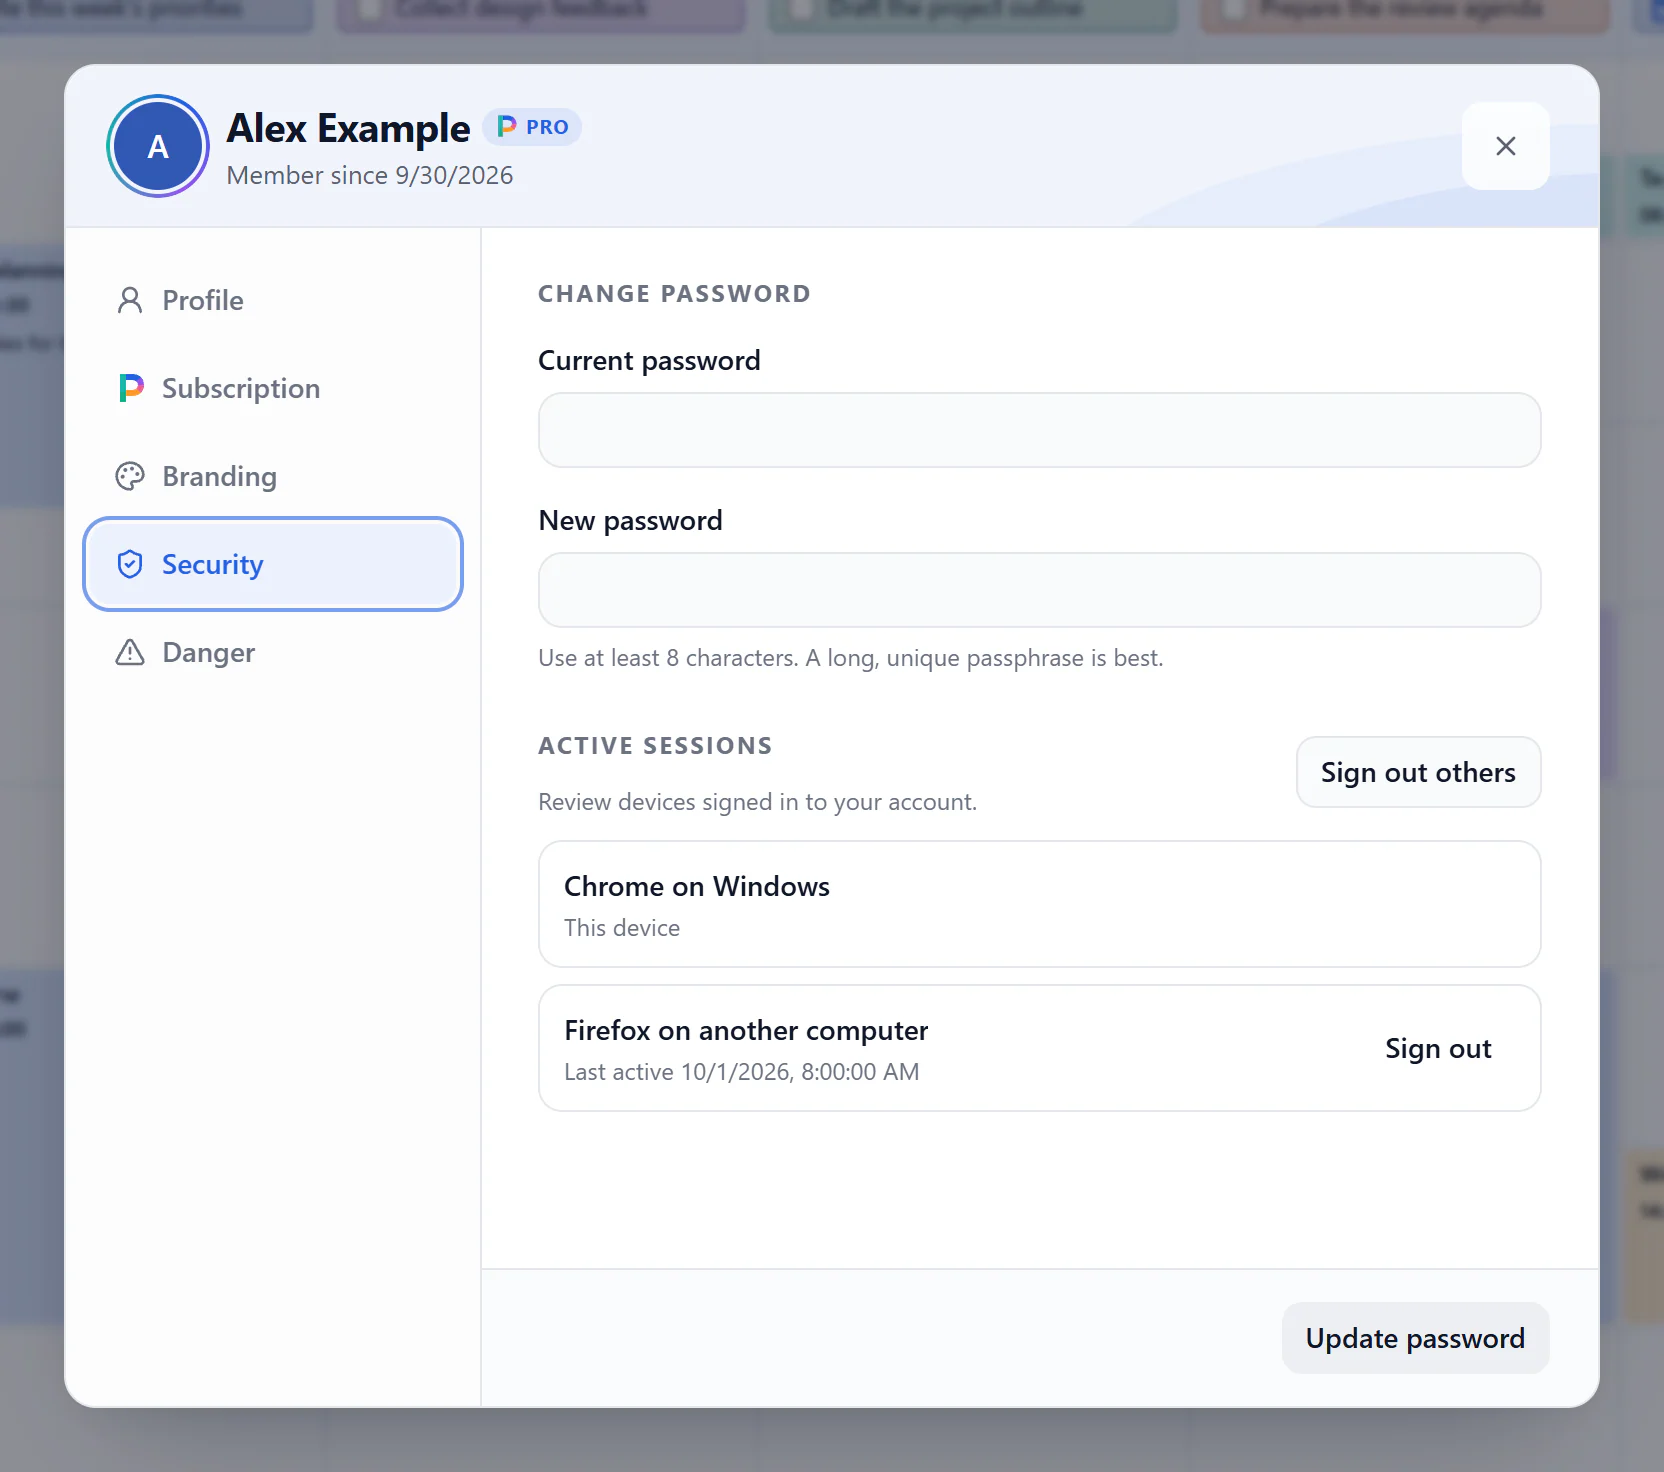The width and height of the screenshot is (1664, 1472).
Task: Sign out the Firefox session
Action: [x=1438, y=1048]
